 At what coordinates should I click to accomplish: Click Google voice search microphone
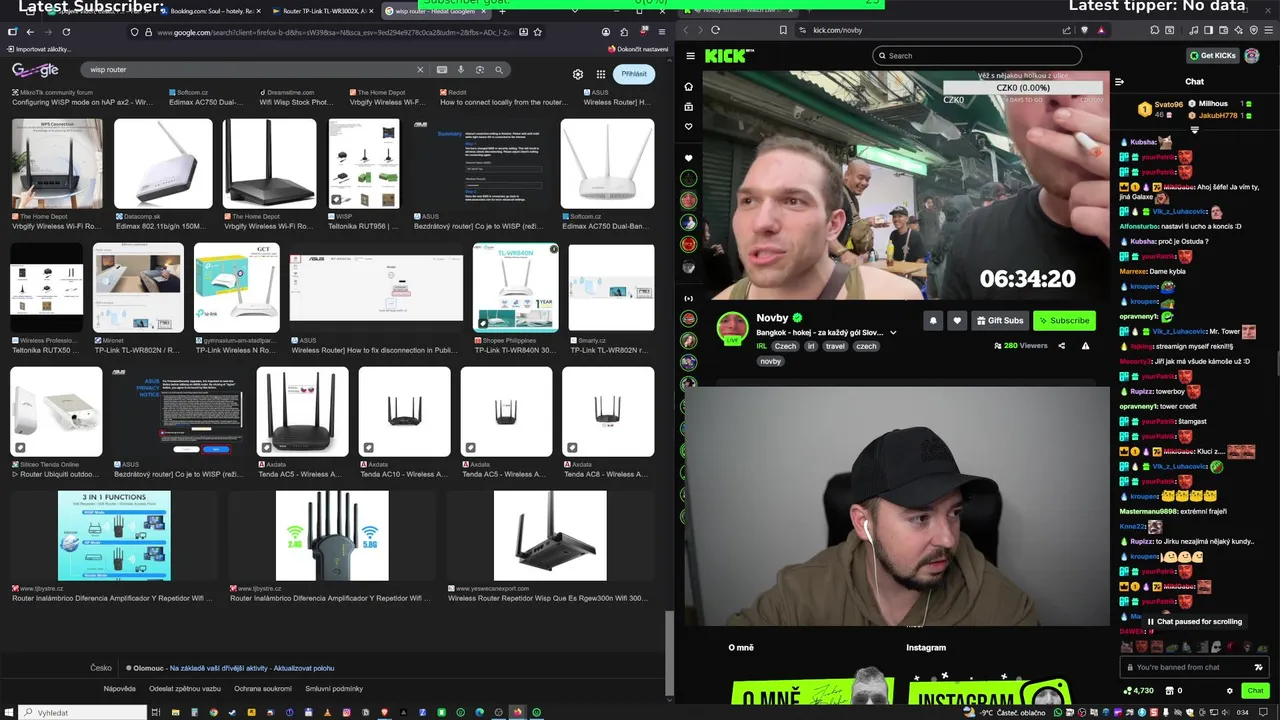461,70
